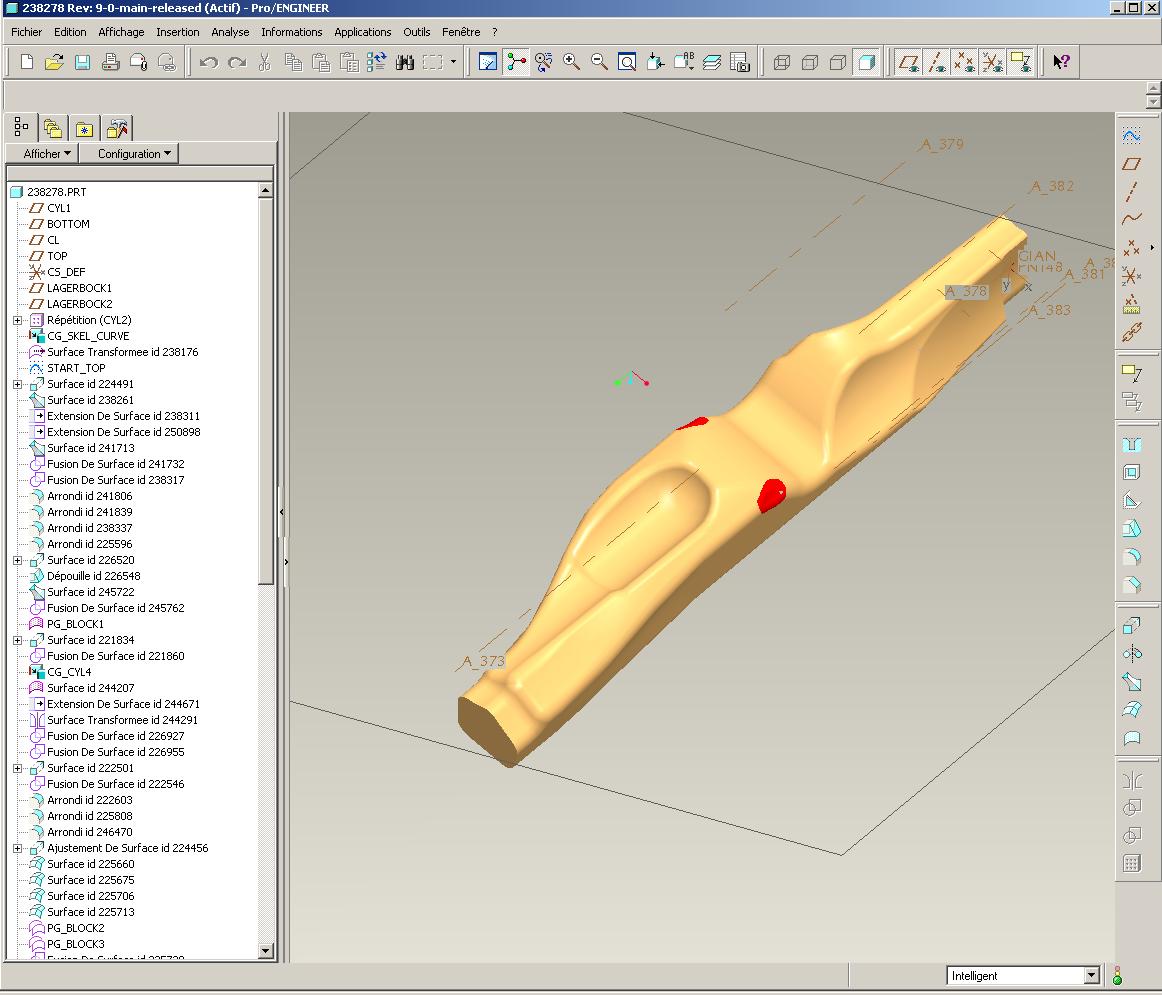The height and width of the screenshot is (995, 1162).
Task: Toggle datum axes visibility
Action: [936, 62]
